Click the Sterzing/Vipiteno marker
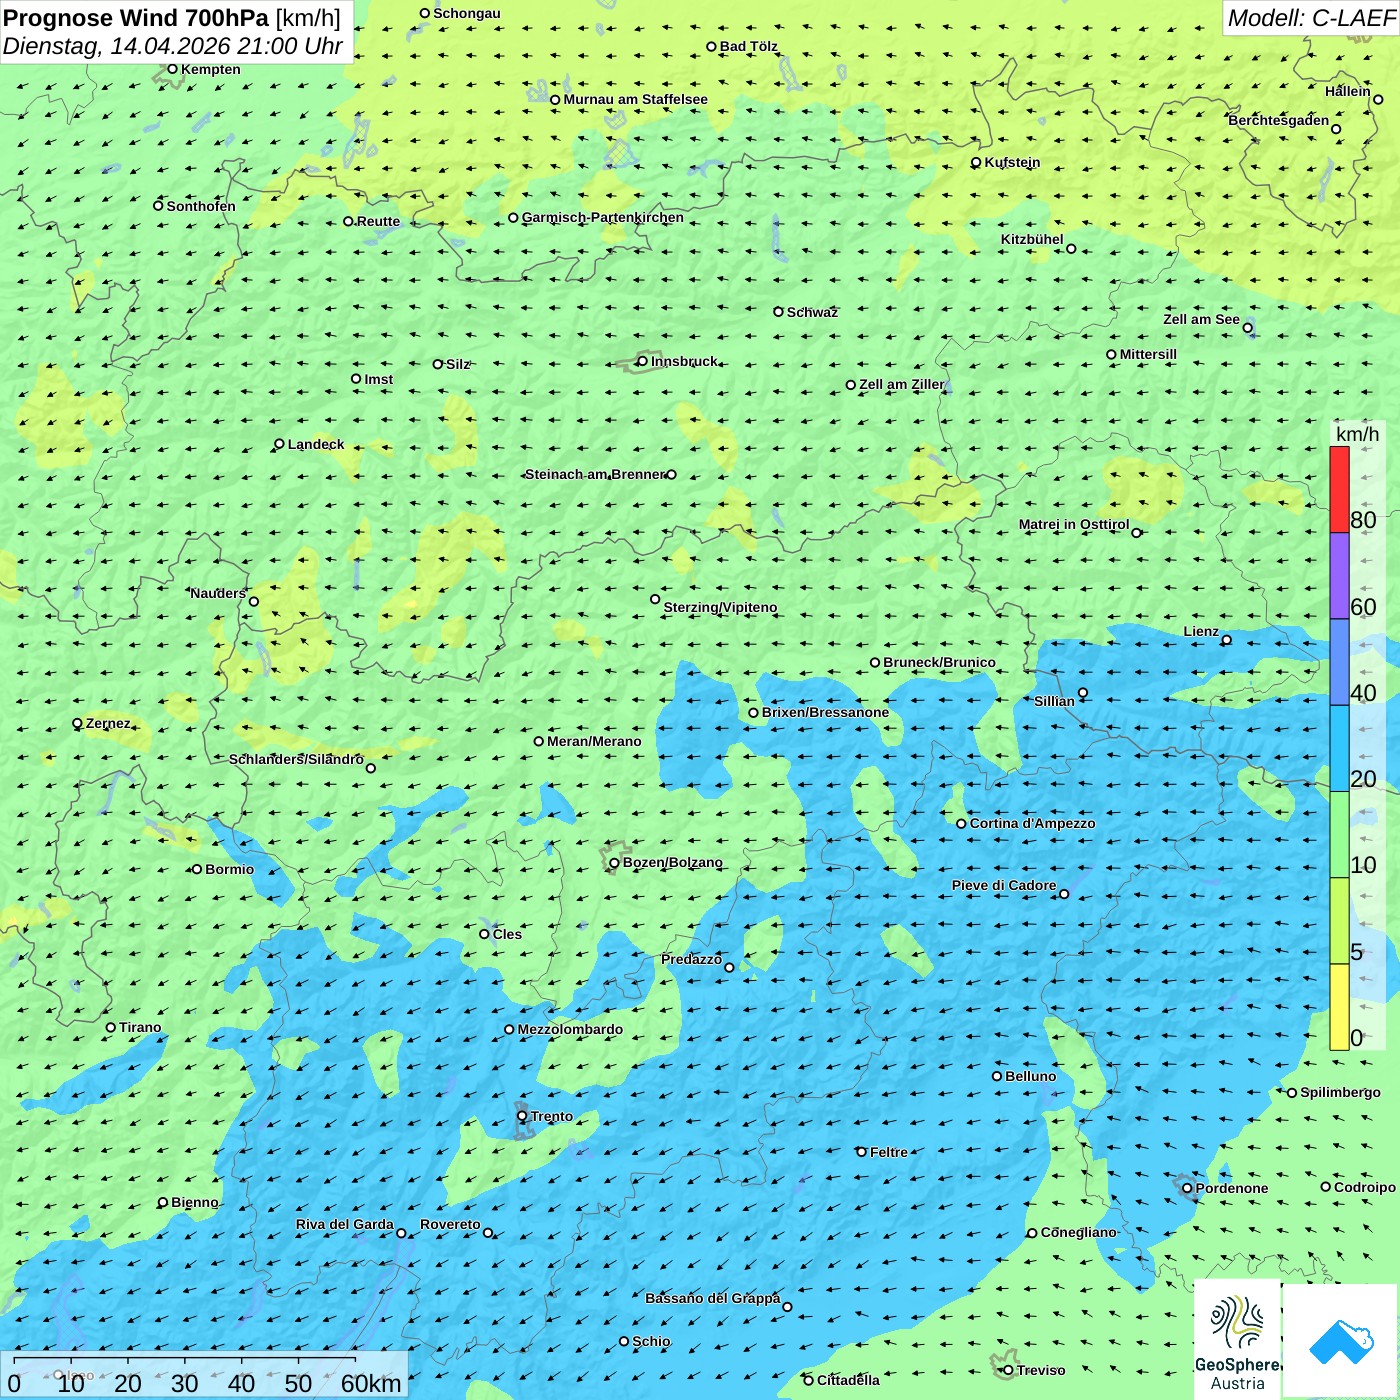Screen dimensions: 1400x1400 [655, 599]
